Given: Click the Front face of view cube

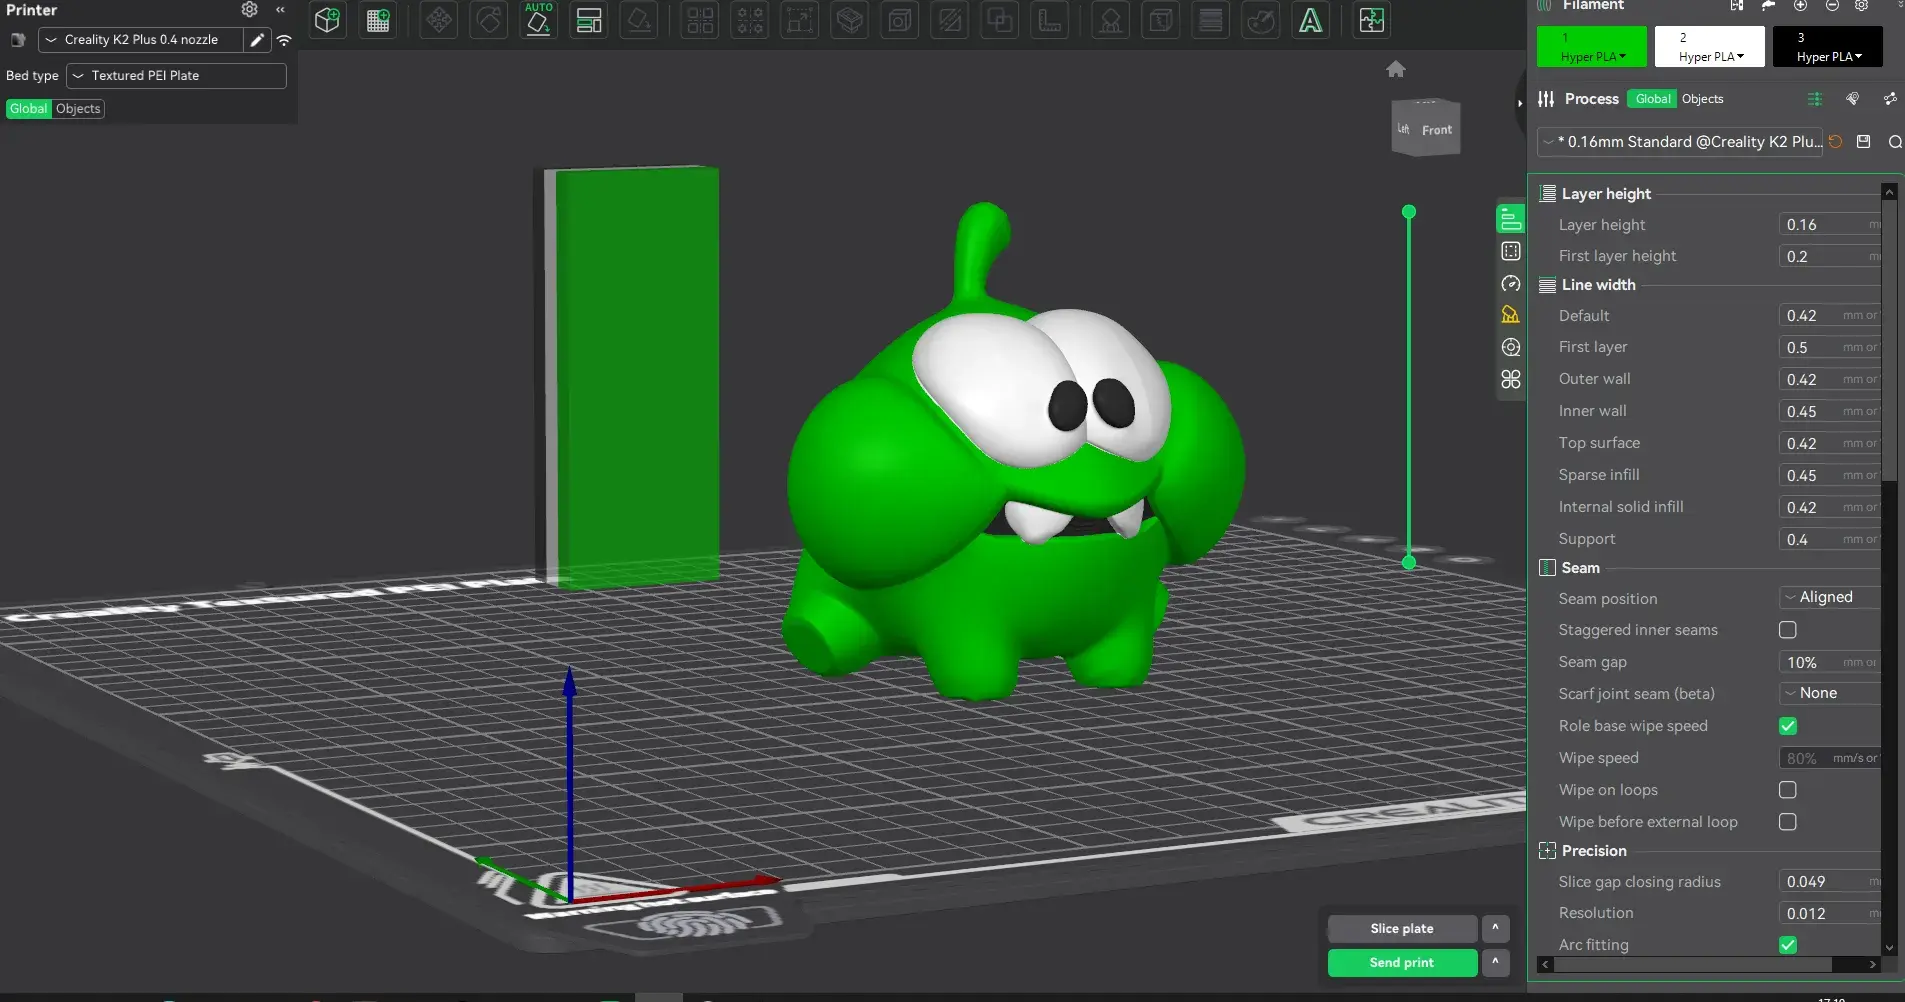Looking at the screenshot, I should [1436, 130].
